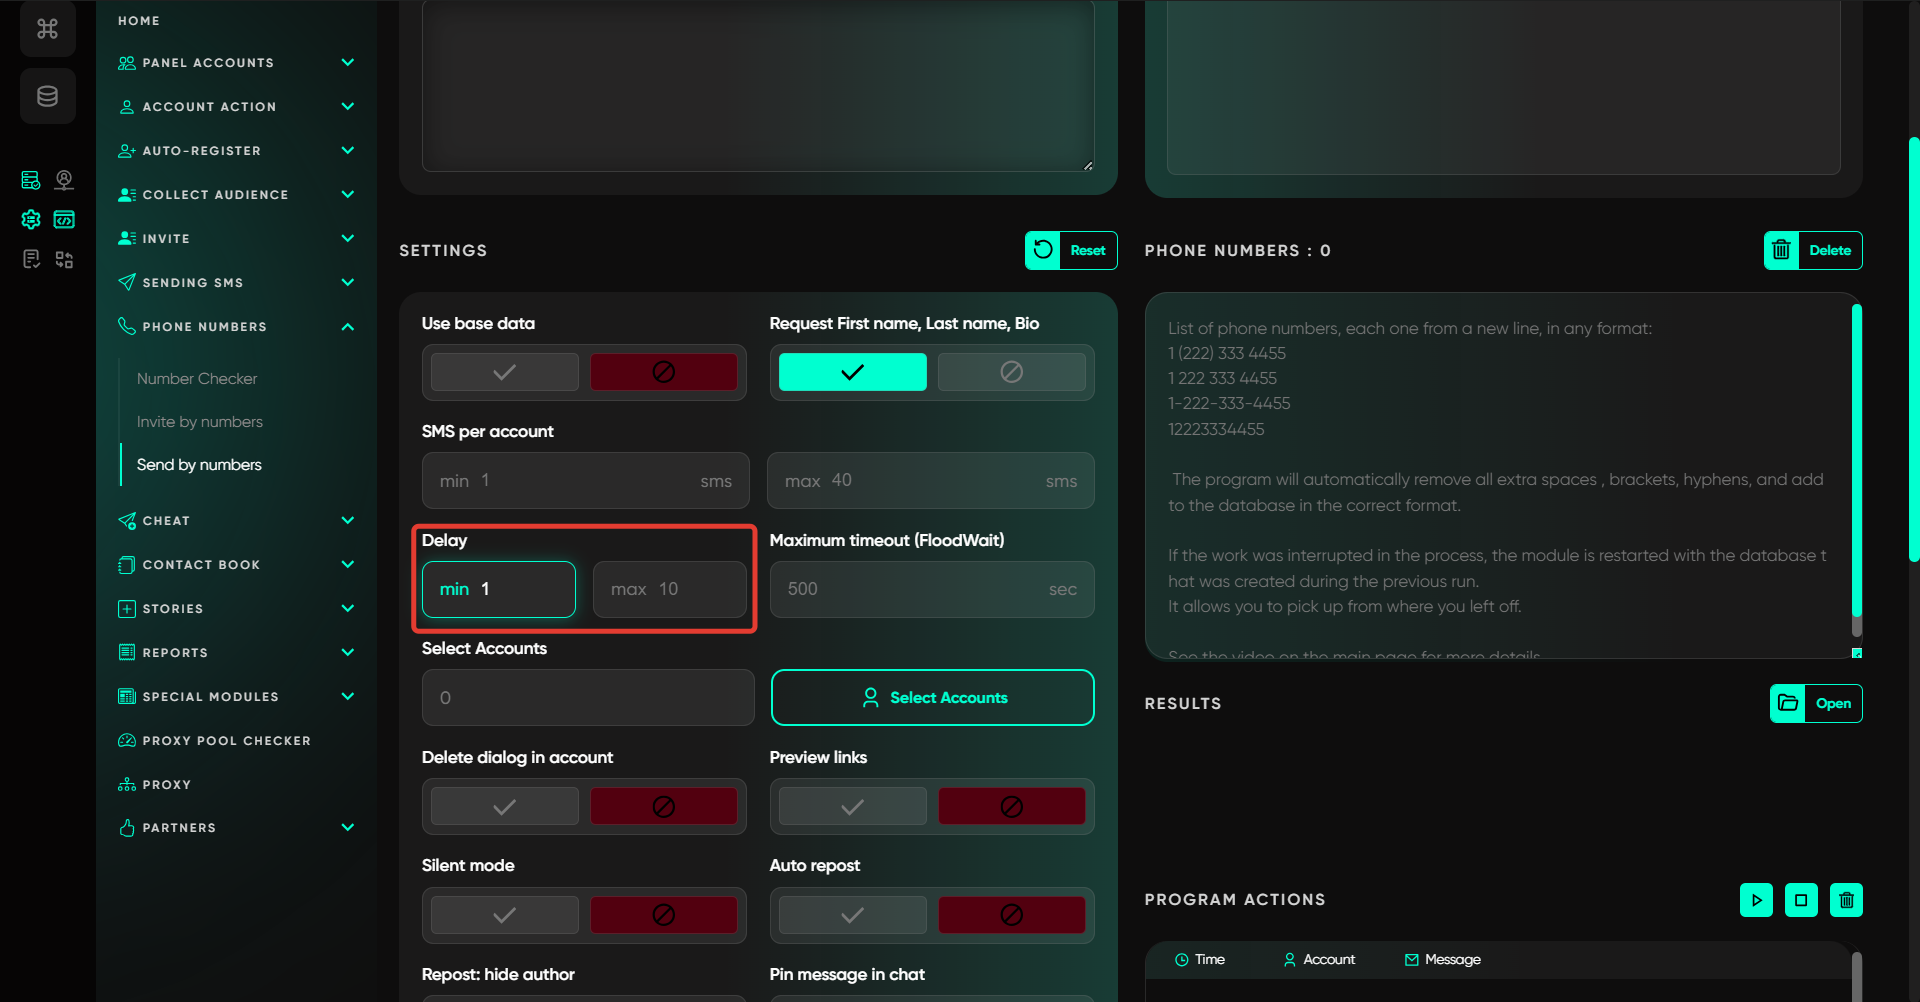Image resolution: width=1920 pixels, height=1002 pixels.
Task: Click the code window icon in left rail
Action: 64,219
